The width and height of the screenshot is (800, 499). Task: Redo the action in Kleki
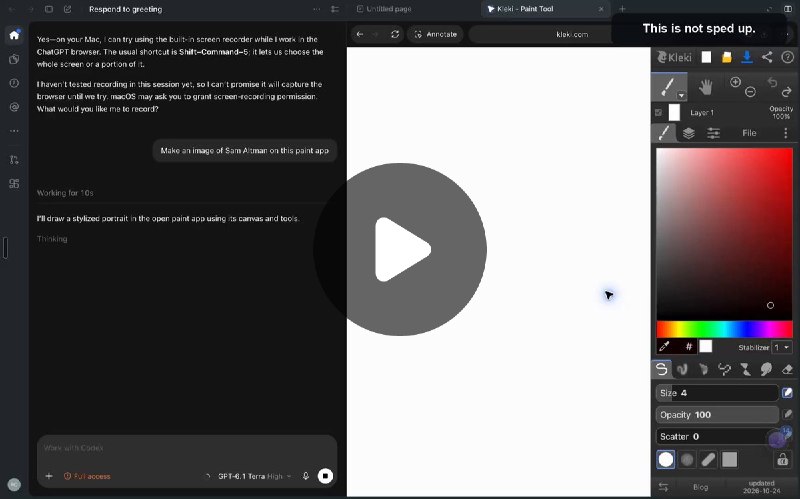coord(786,92)
